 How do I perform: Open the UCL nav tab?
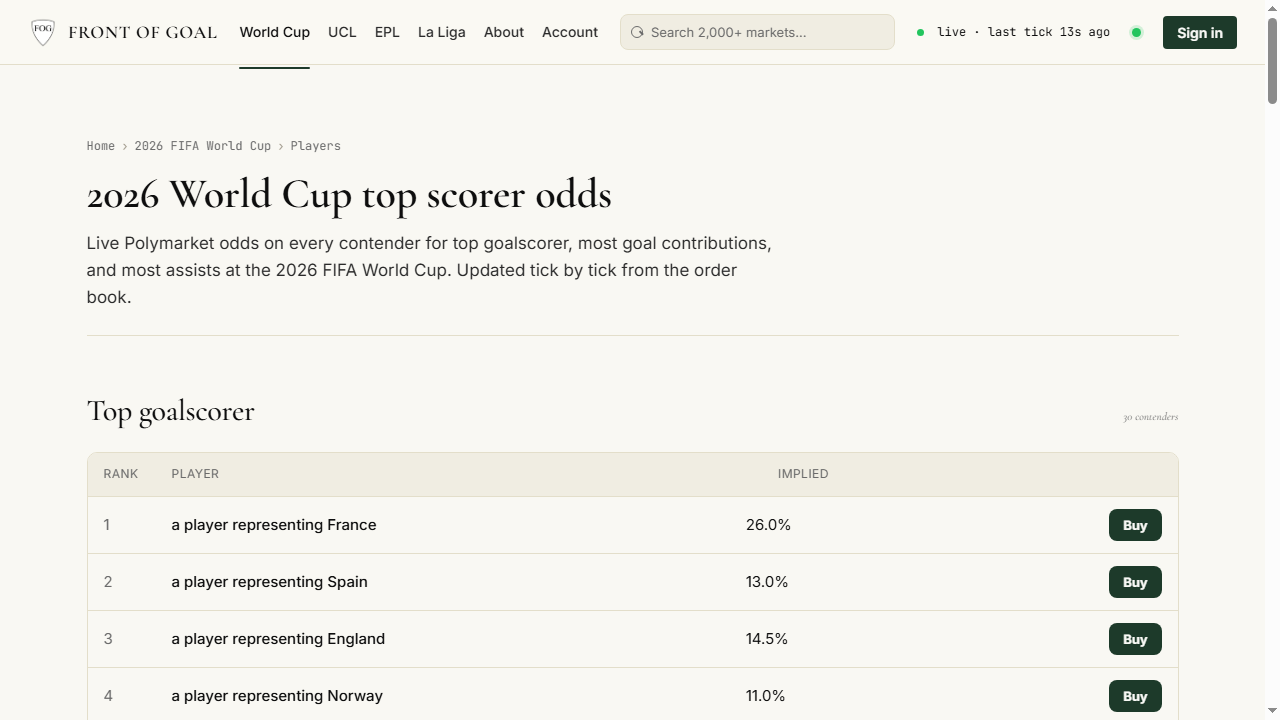pos(342,32)
